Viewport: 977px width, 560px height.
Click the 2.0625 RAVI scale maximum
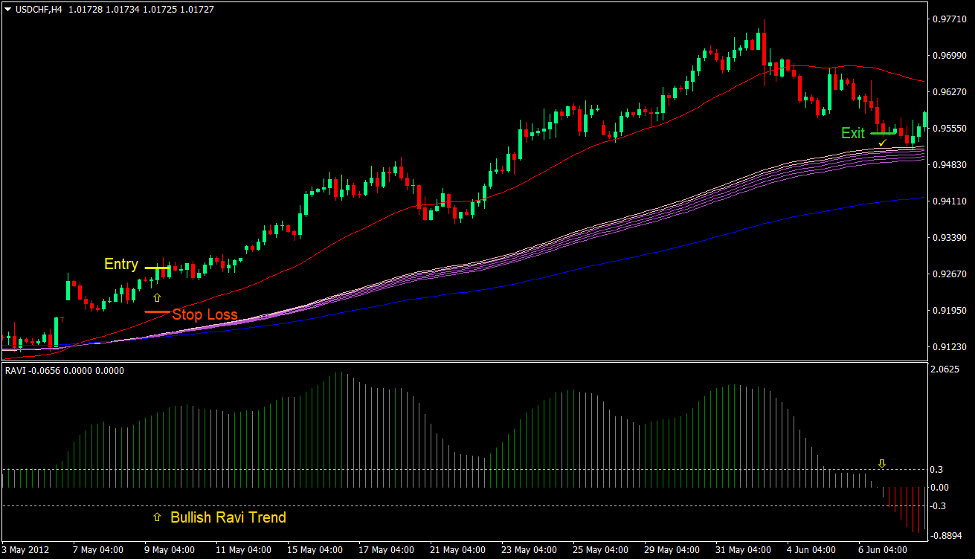(945, 369)
